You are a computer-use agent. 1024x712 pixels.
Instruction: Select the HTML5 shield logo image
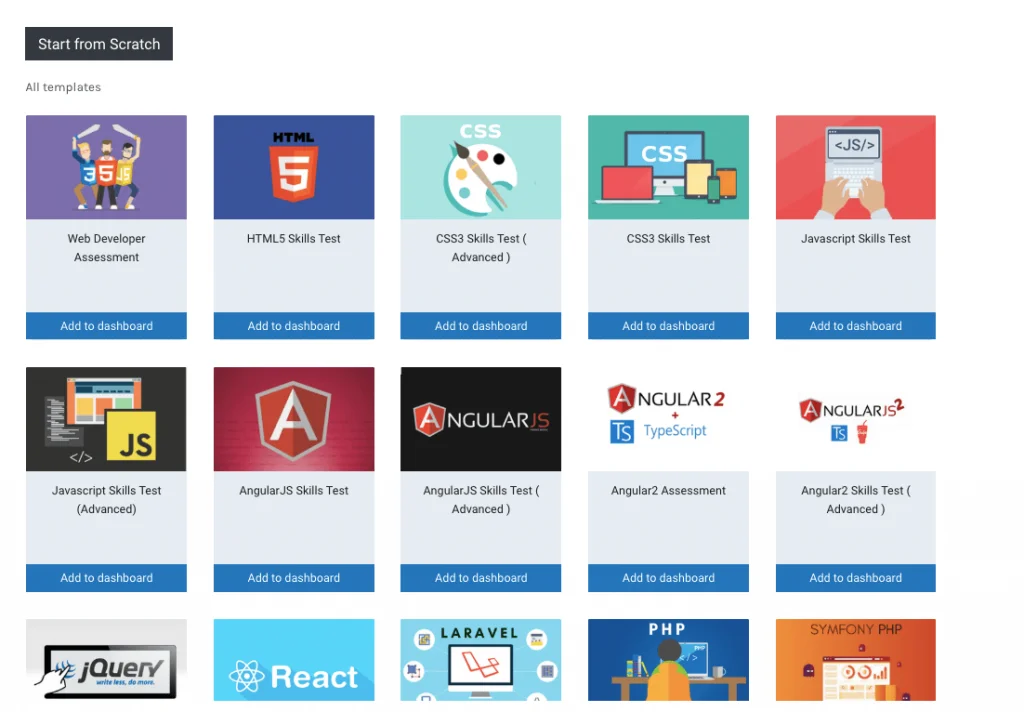click(x=294, y=167)
